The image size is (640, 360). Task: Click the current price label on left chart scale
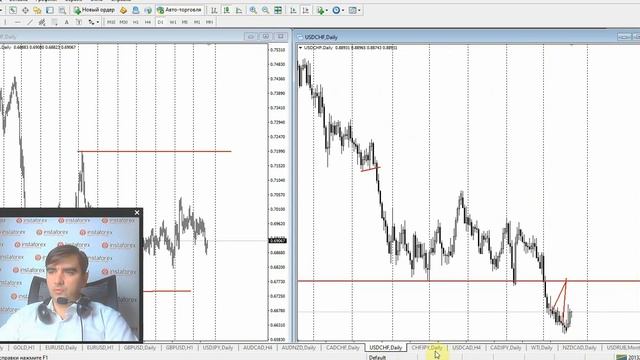tap(278, 240)
